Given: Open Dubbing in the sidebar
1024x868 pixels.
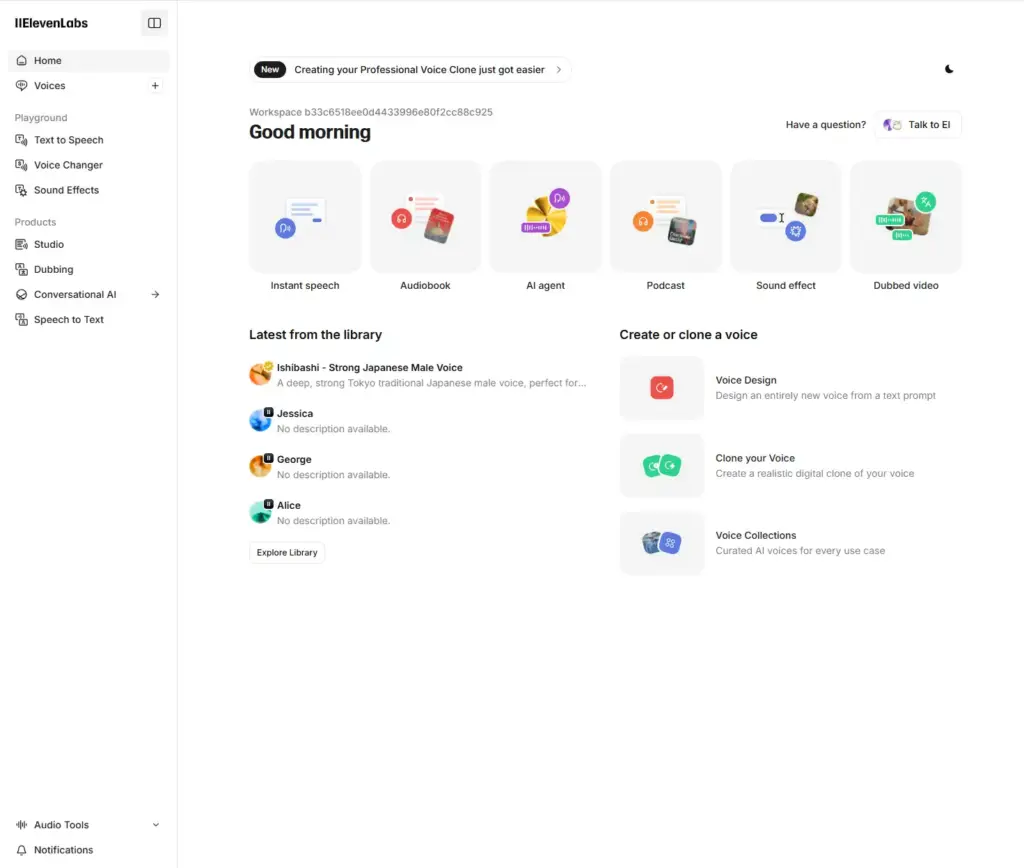Looking at the screenshot, I should 54,269.
